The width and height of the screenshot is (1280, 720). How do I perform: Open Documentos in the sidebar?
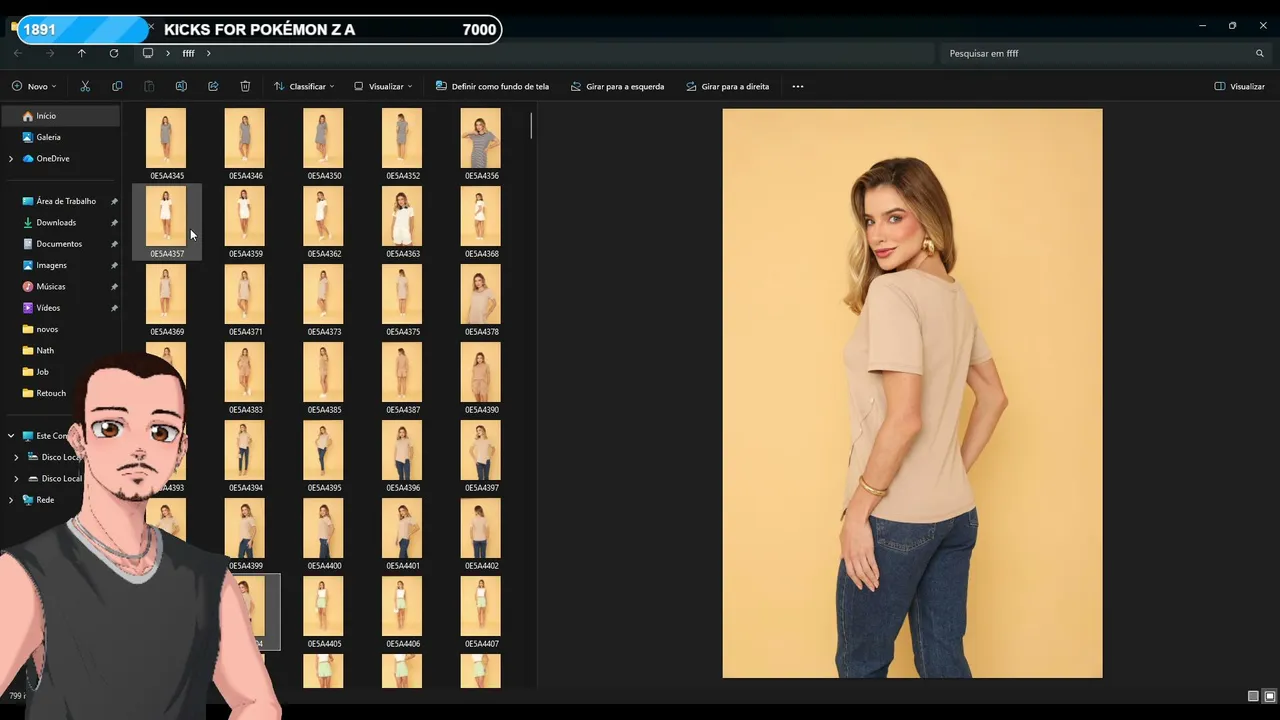(x=60, y=244)
